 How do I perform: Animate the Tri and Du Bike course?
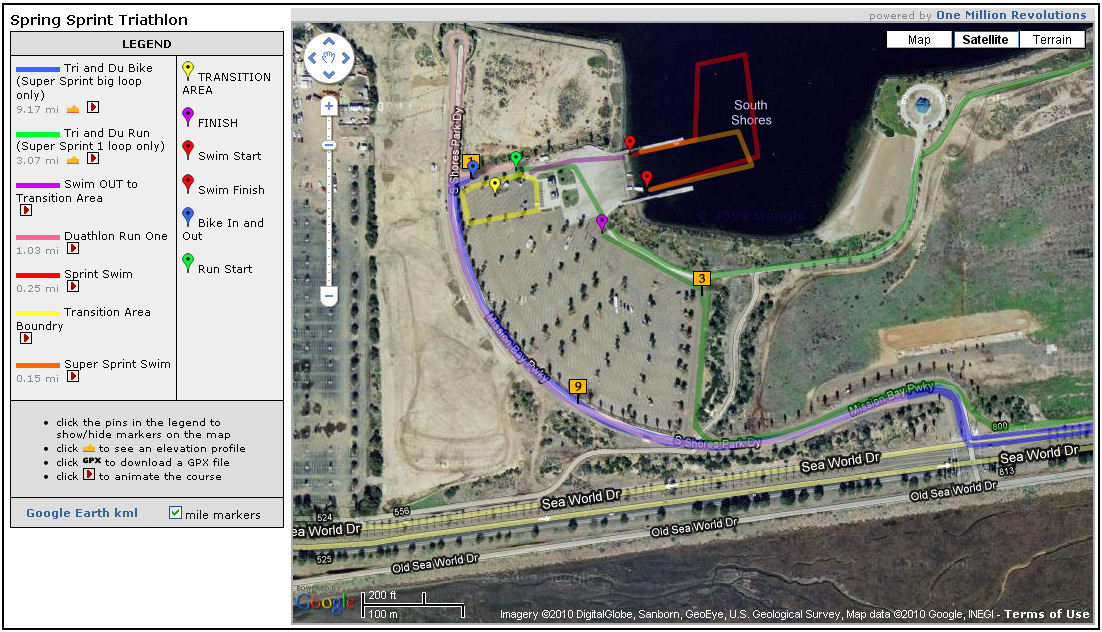click(93, 107)
